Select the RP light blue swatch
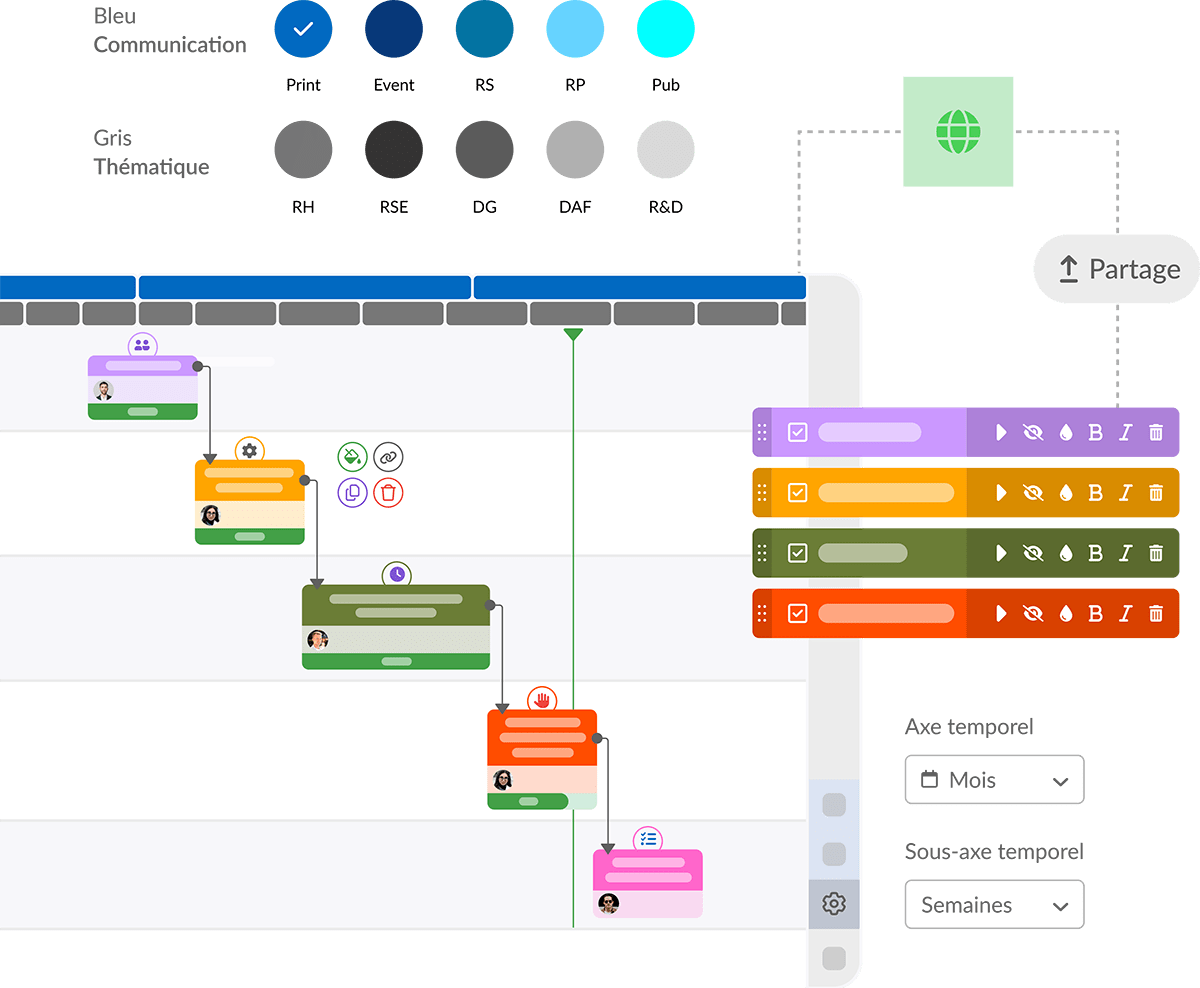The image size is (1200, 988). click(575, 29)
